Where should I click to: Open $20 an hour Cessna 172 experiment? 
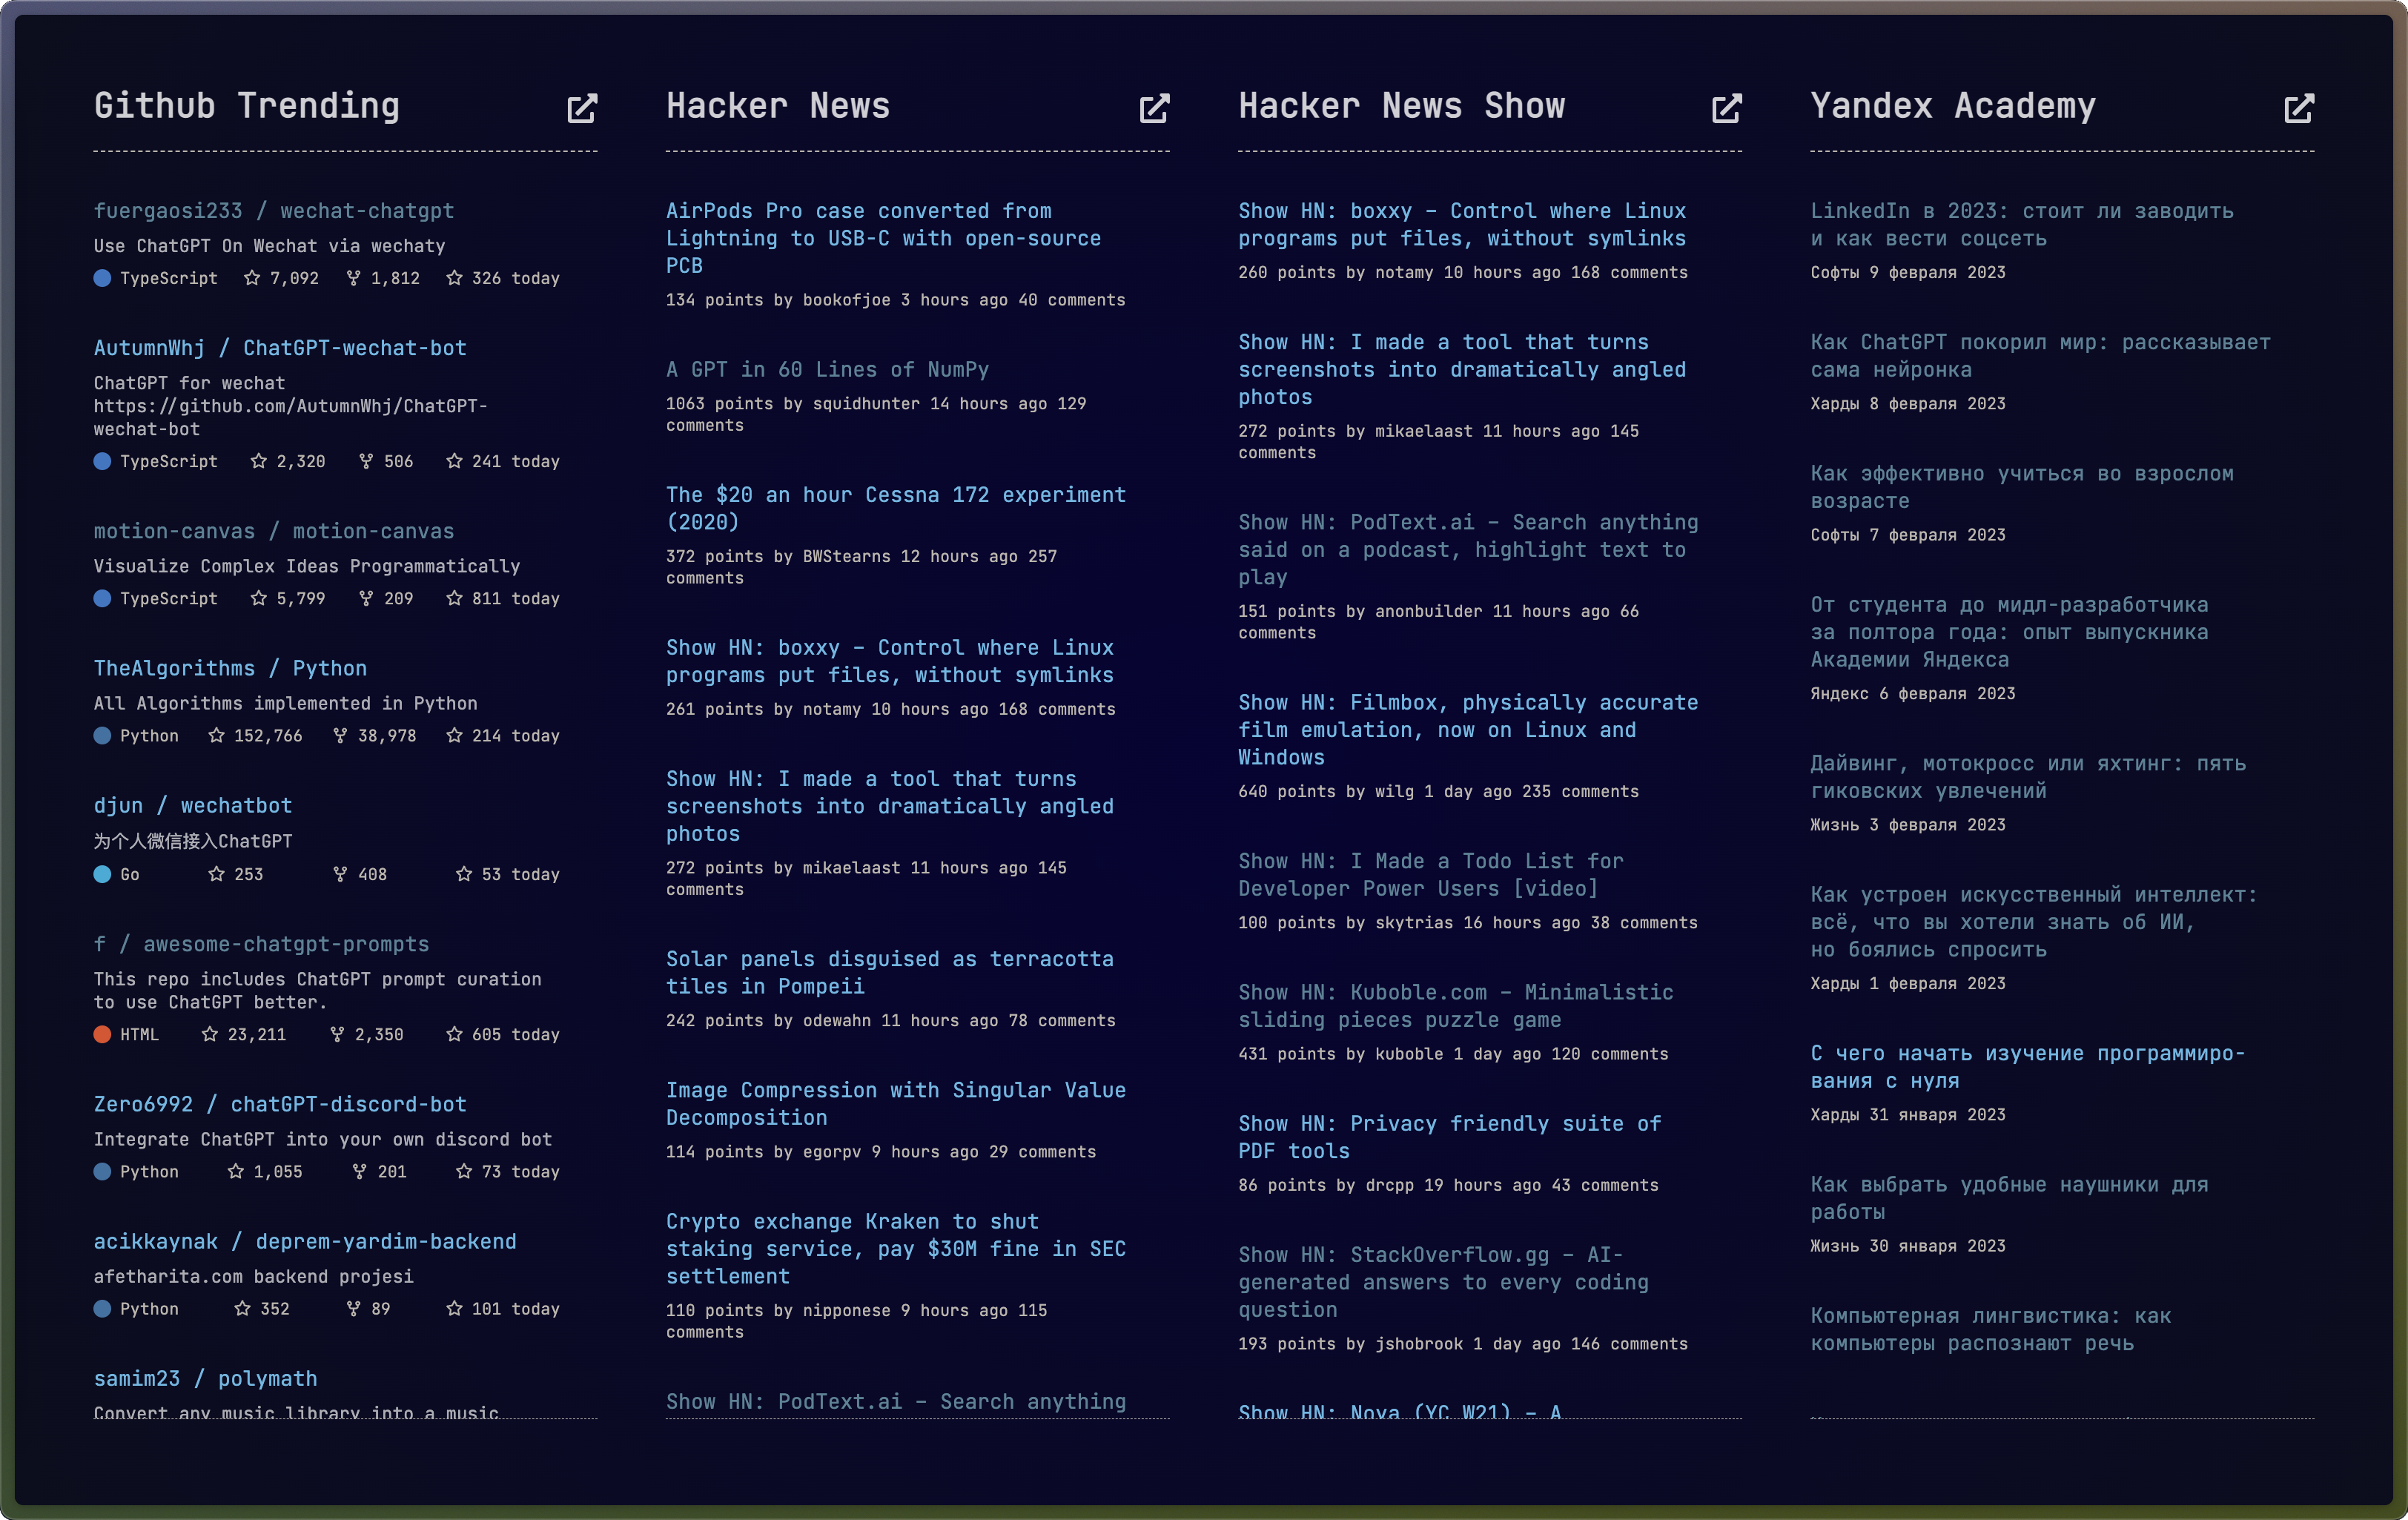click(x=896, y=508)
